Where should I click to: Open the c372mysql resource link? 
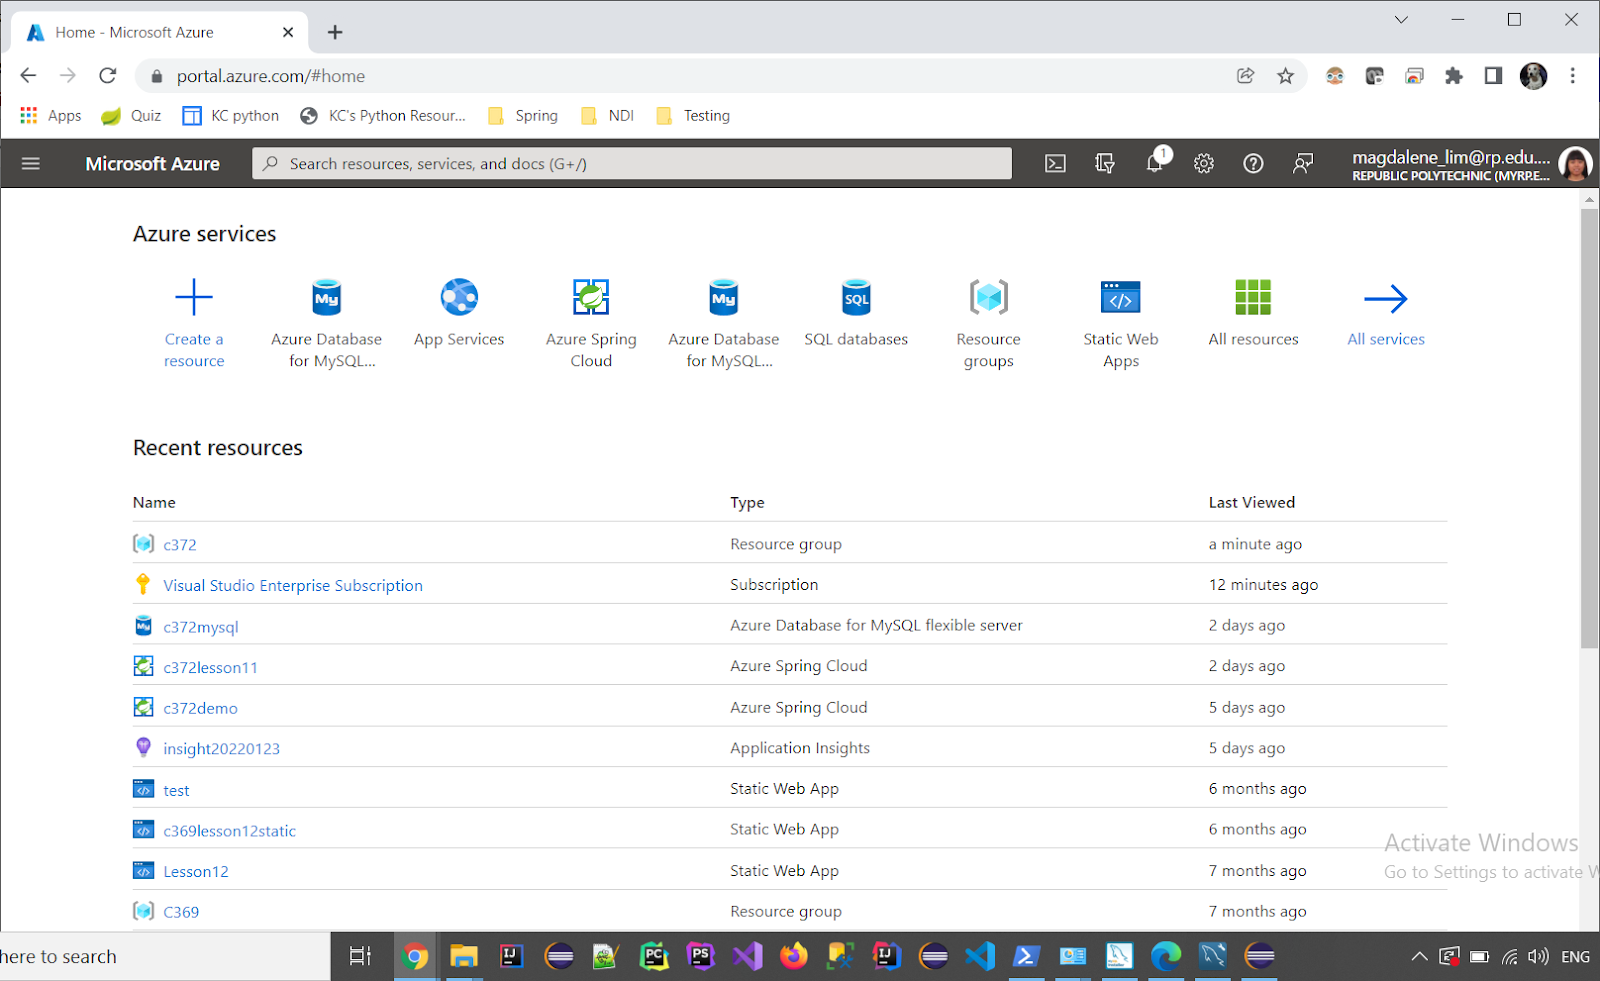tap(200, 626)
